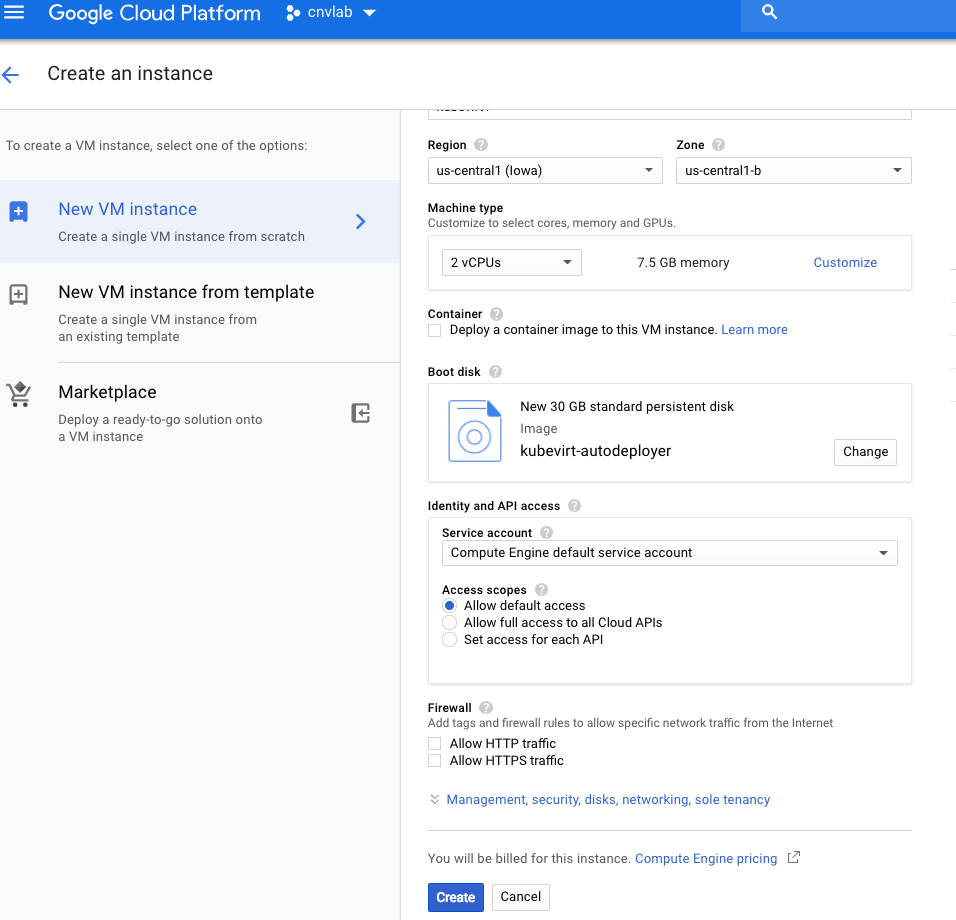Click the Create button
This screenshot has height=920, width=956.
pyautogui.click(x=455, y=897)
